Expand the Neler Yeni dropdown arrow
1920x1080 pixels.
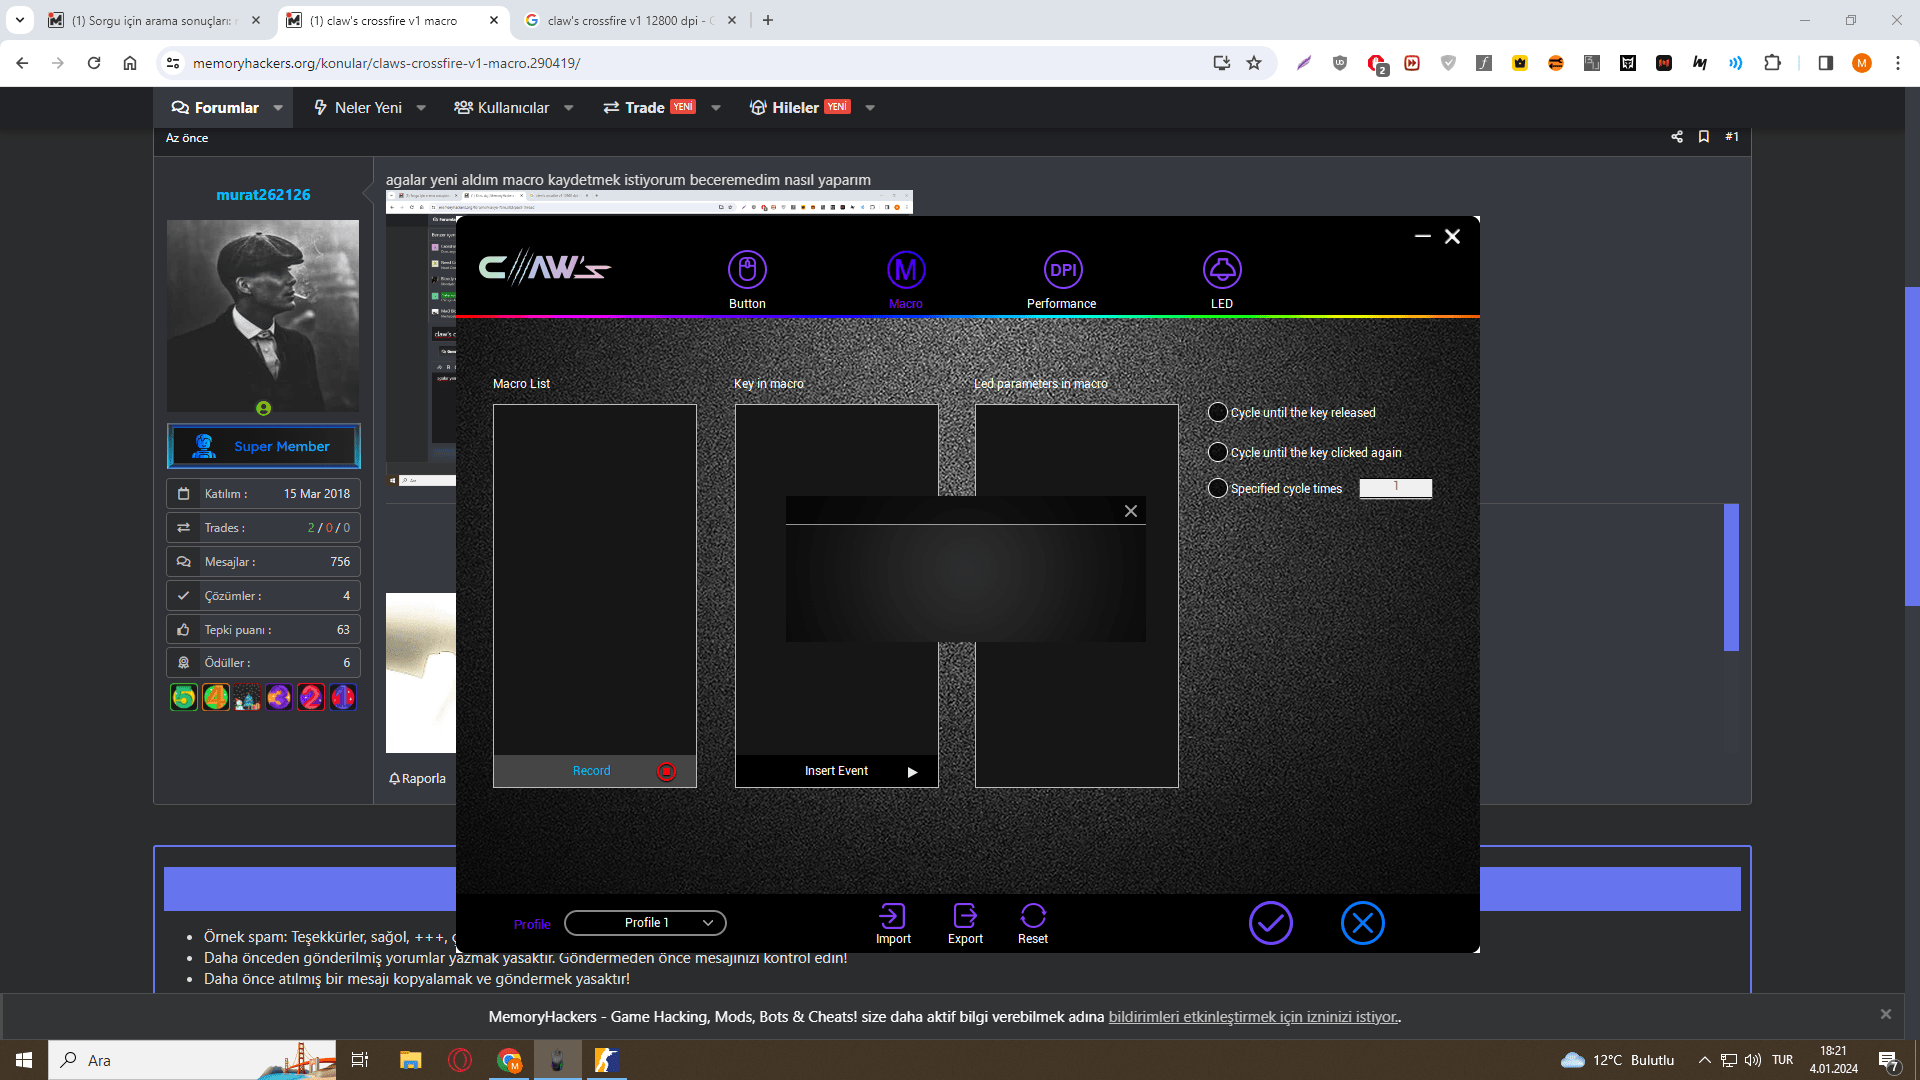click(x=421, y=108)
